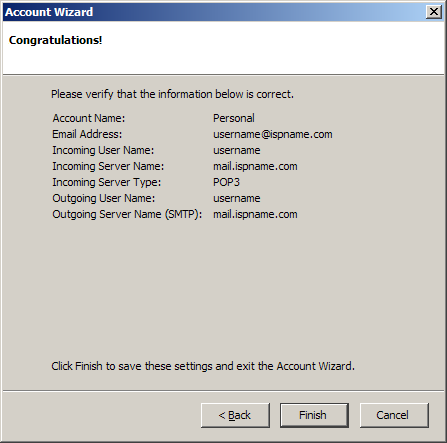Click the 'Click Finish to save these settings' text
Viewport: 447px width, 443px height.
pyautogui.click(x=203, y=366)
